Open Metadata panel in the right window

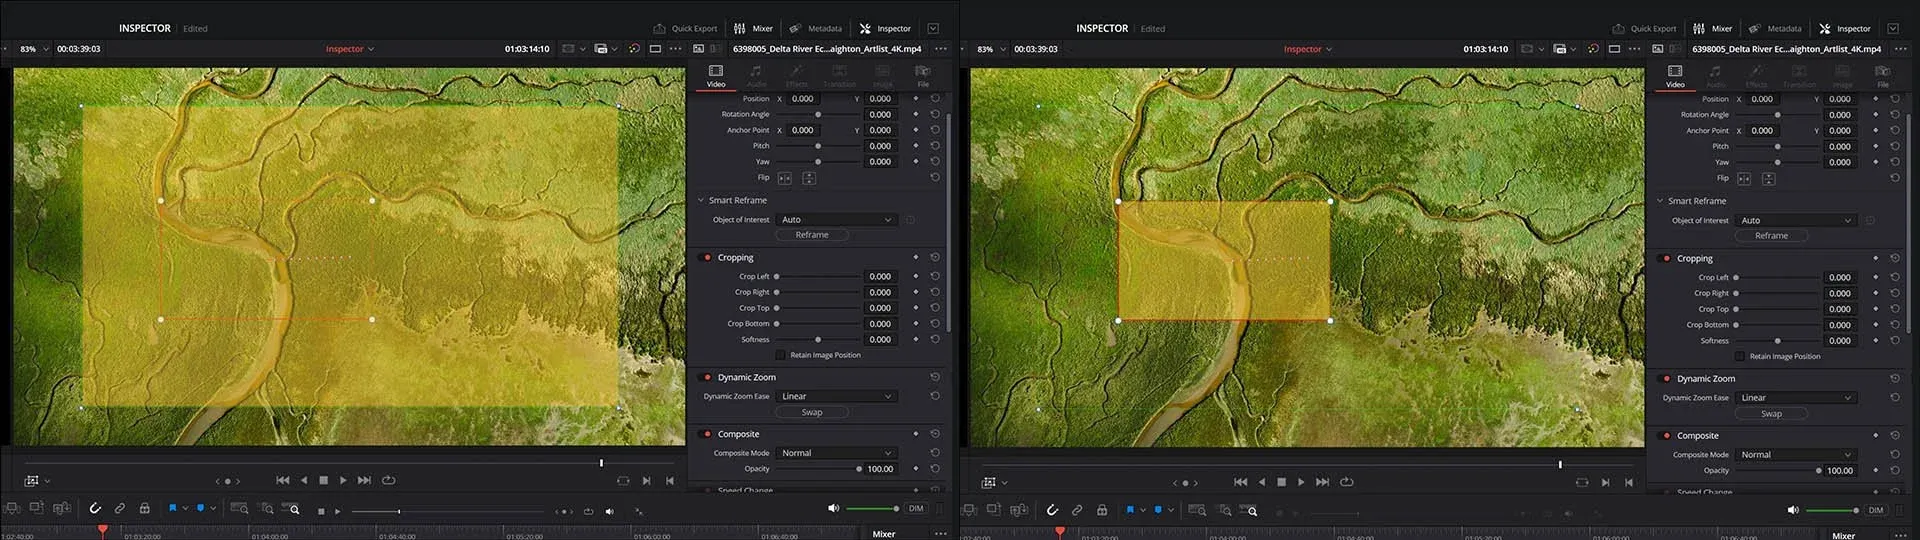click(1774, 28)
